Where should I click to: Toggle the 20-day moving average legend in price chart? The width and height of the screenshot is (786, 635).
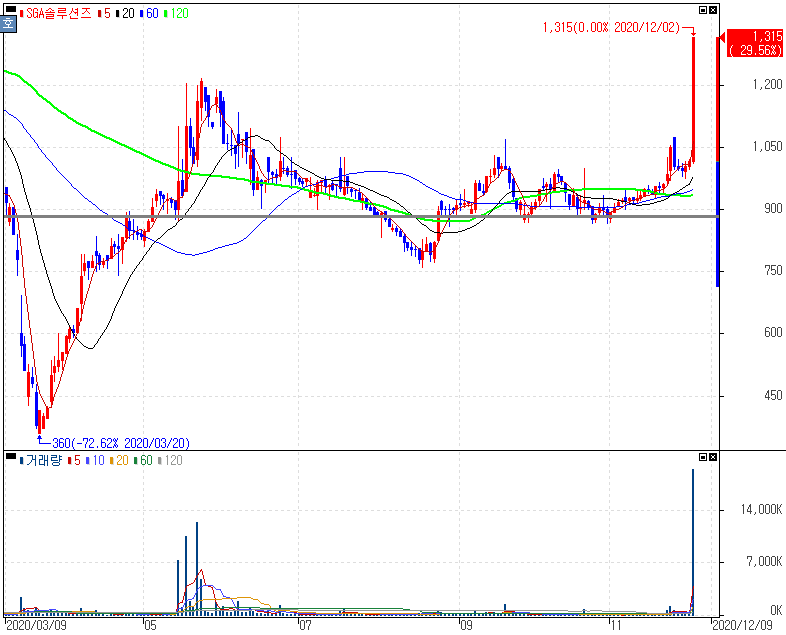[x=125, y=14]
